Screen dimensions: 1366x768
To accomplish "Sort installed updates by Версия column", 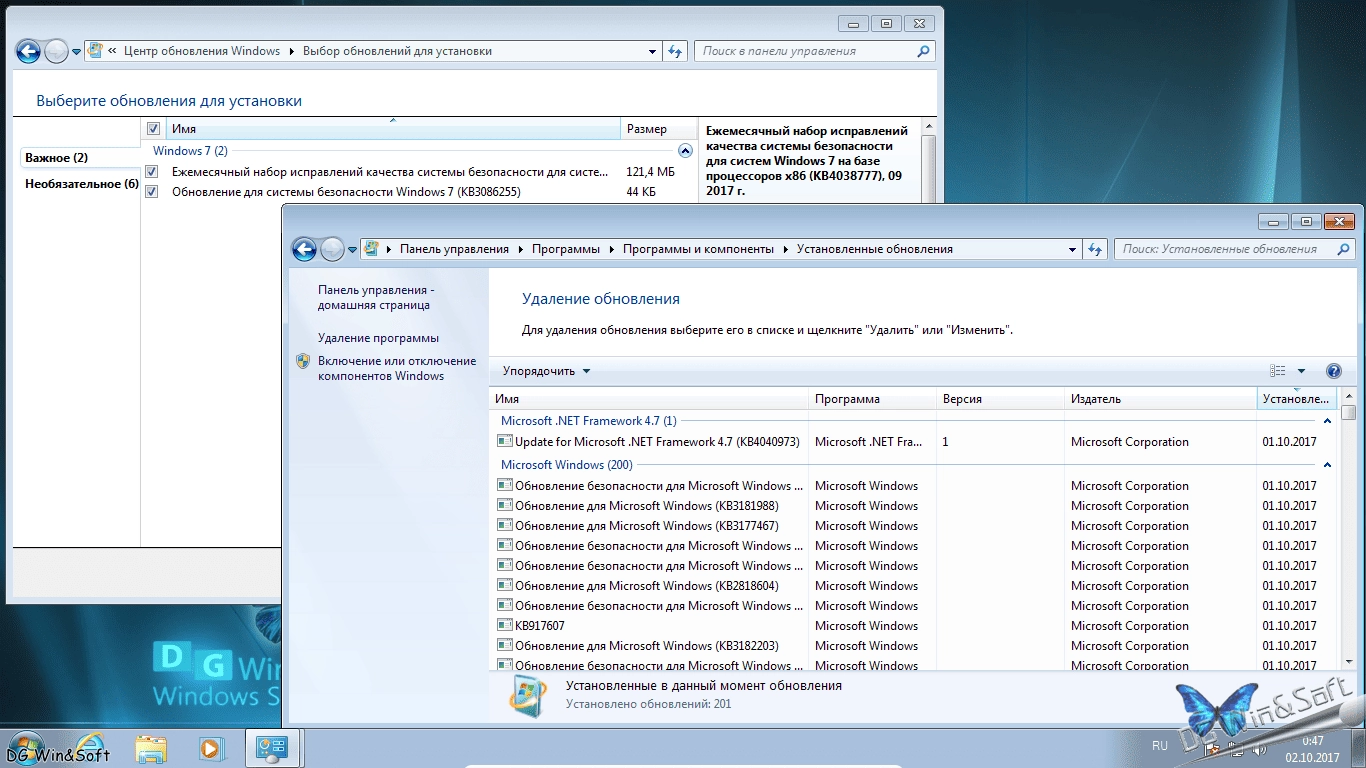I will tap(1000, 399).
